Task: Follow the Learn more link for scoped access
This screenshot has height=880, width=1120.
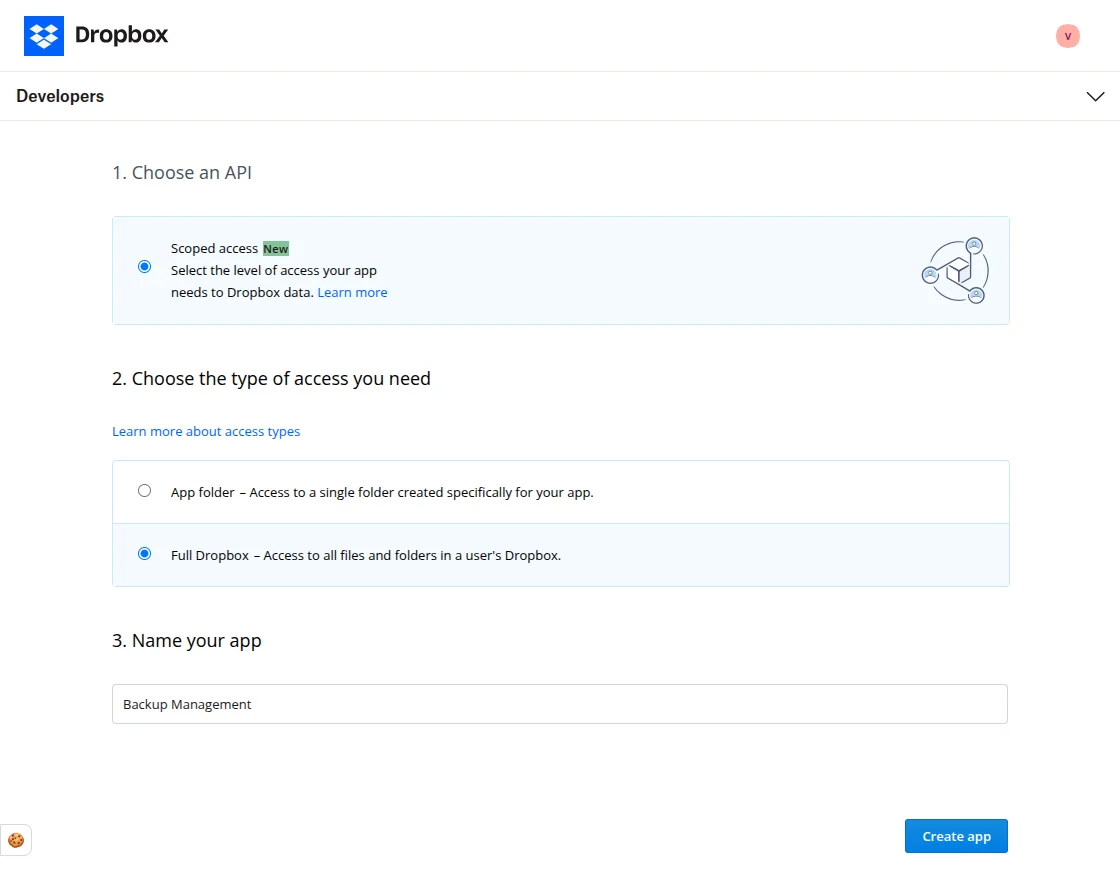Action: click(352, 292)
